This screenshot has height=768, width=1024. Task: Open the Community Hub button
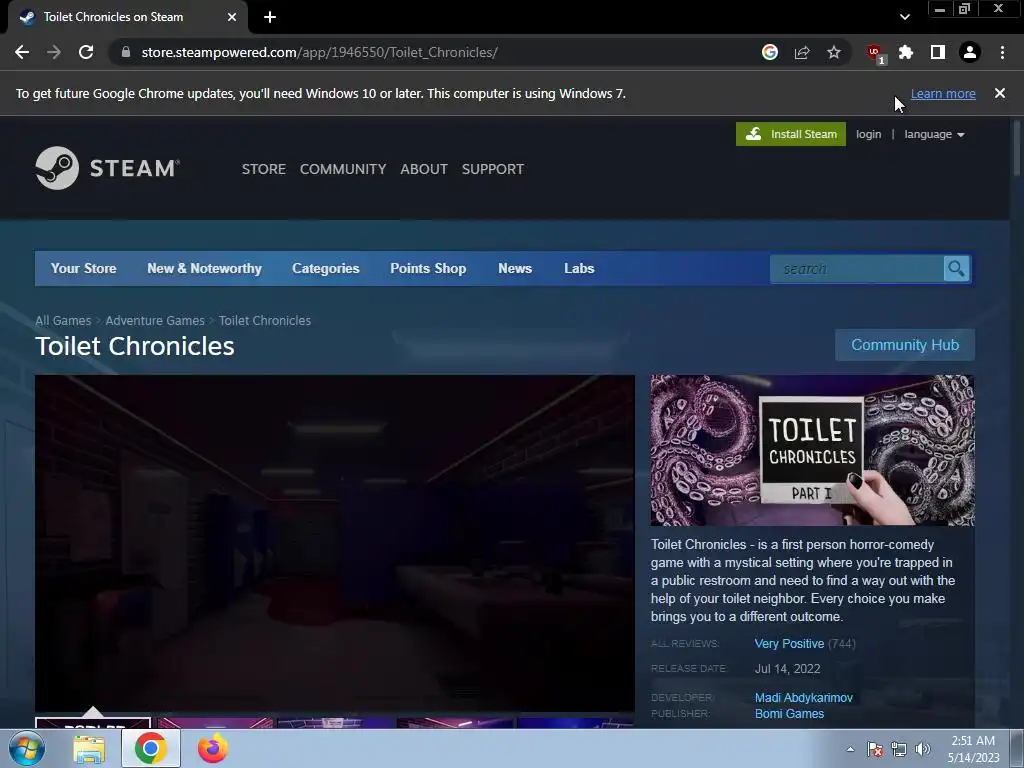pos(905,345)
